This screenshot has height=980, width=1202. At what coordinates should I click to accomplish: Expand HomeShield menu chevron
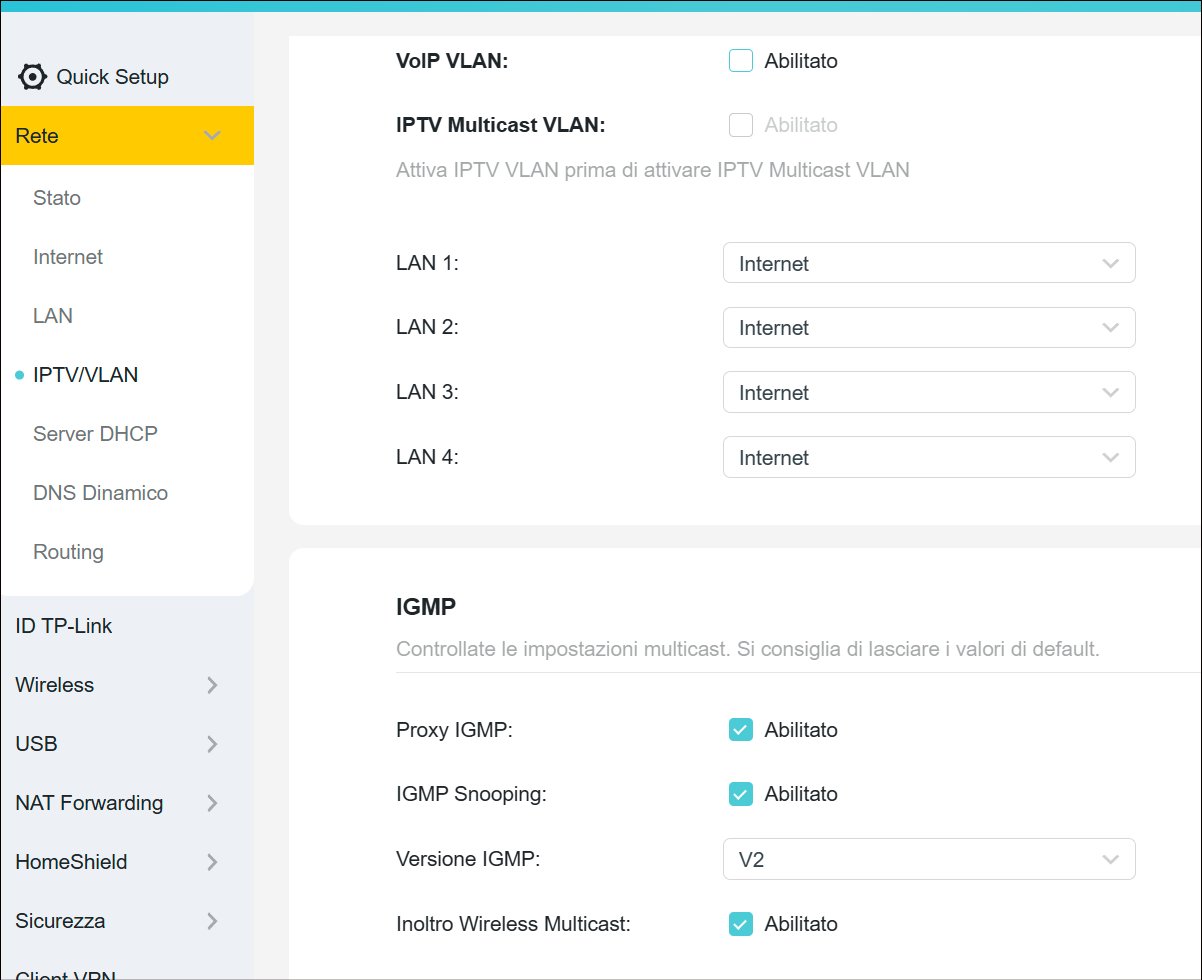coord(212,862)
